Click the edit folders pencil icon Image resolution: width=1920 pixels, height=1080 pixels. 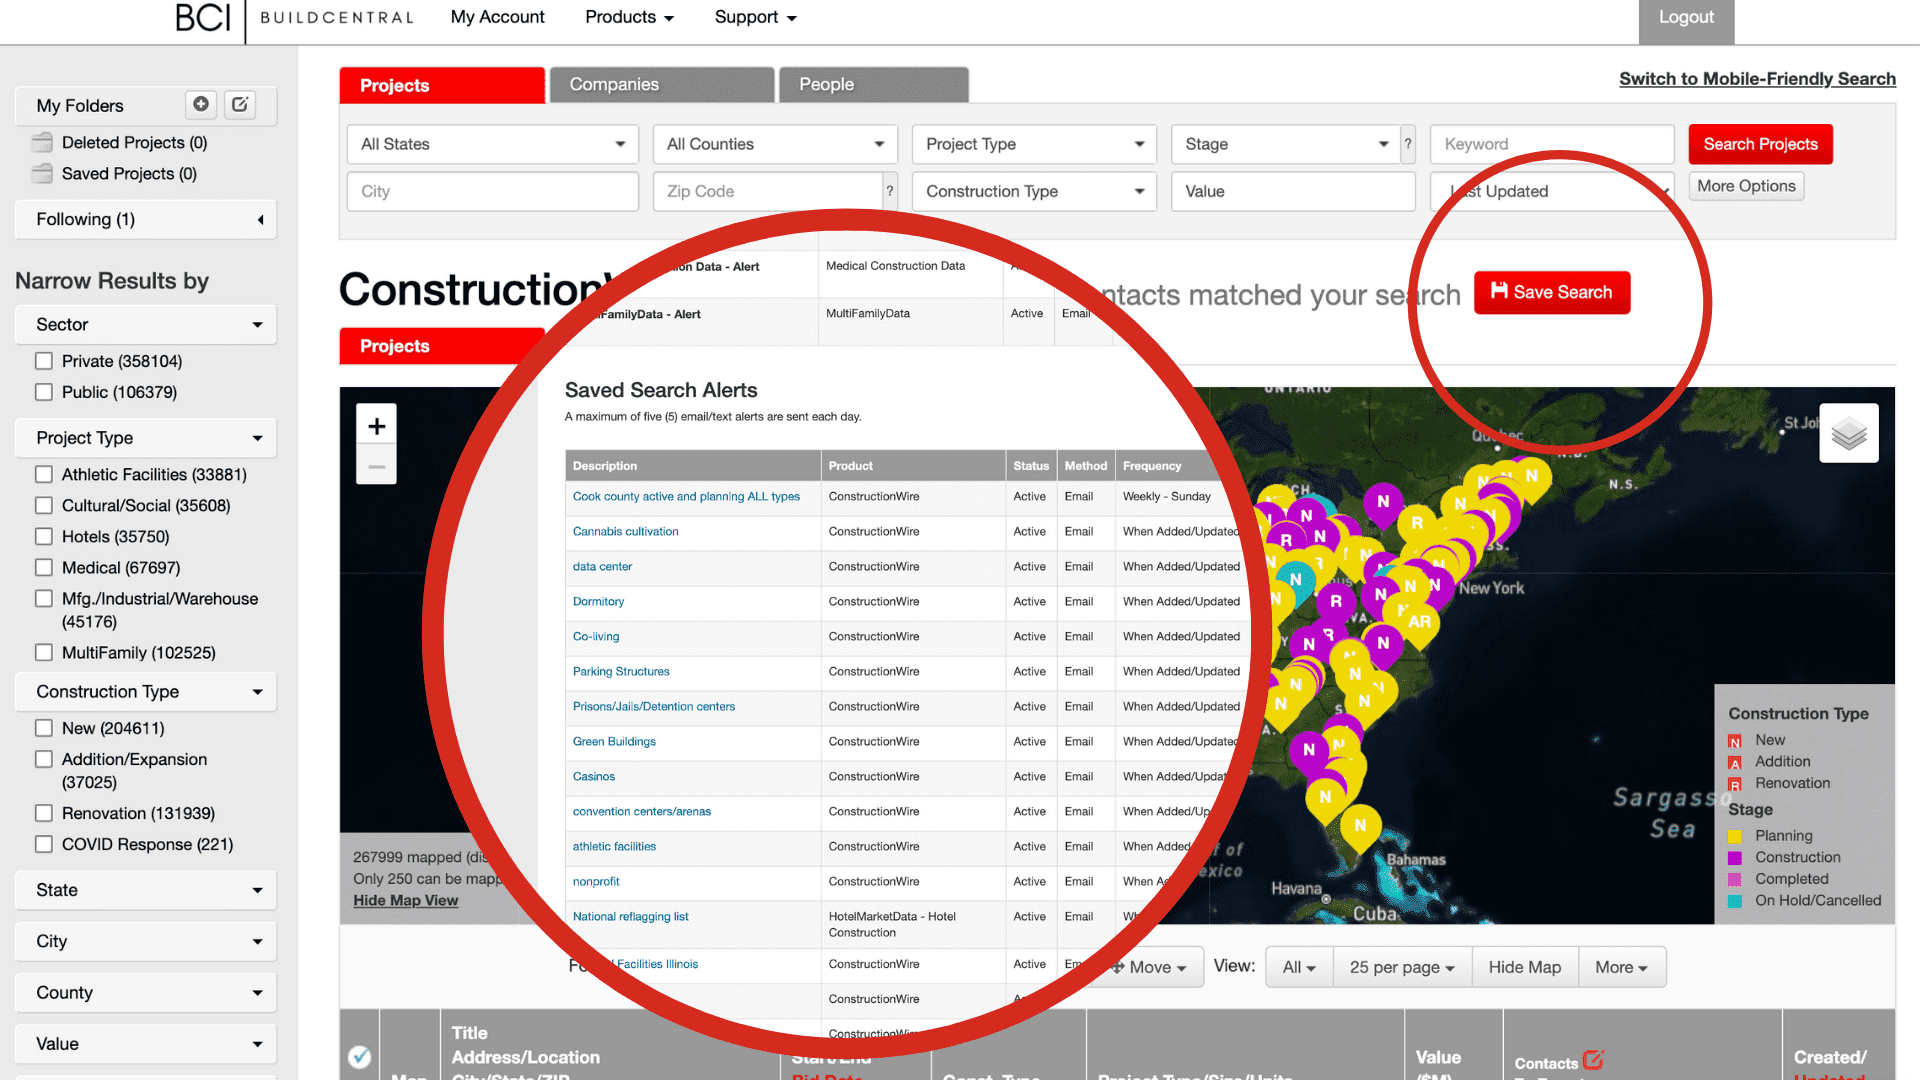[x=240, y=104]
